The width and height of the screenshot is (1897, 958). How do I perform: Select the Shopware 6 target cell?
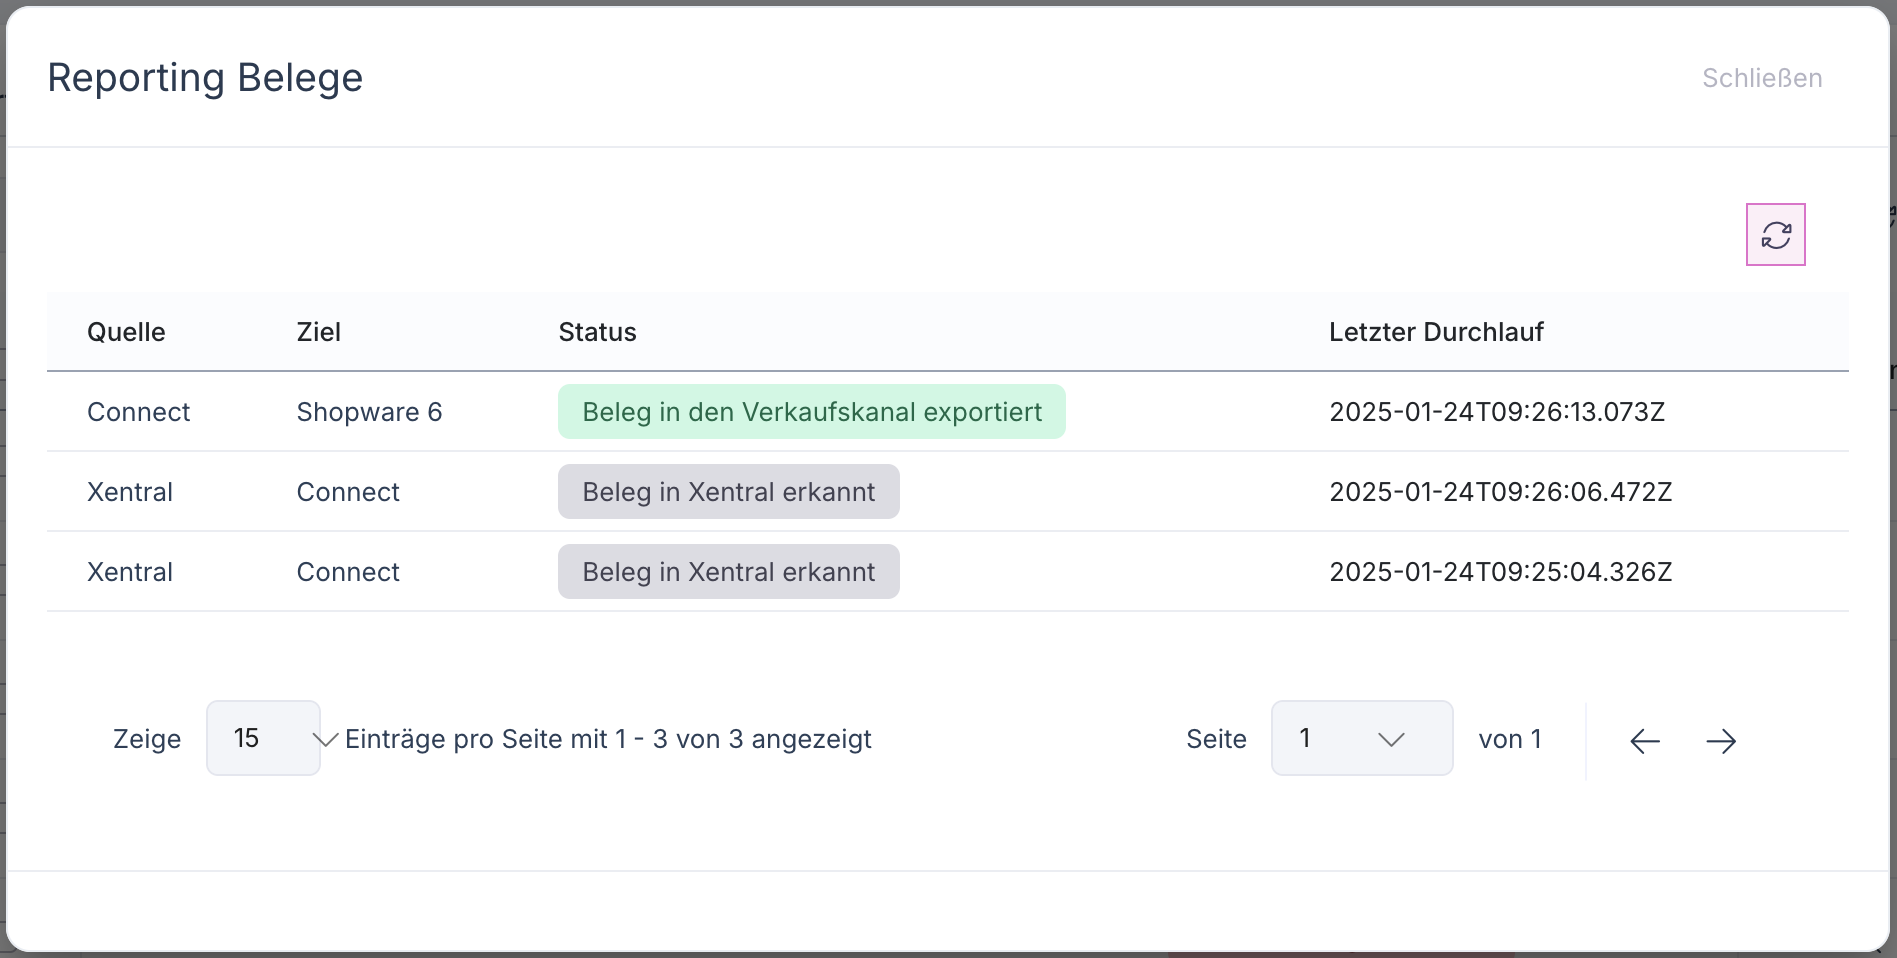tap(369, 412)
